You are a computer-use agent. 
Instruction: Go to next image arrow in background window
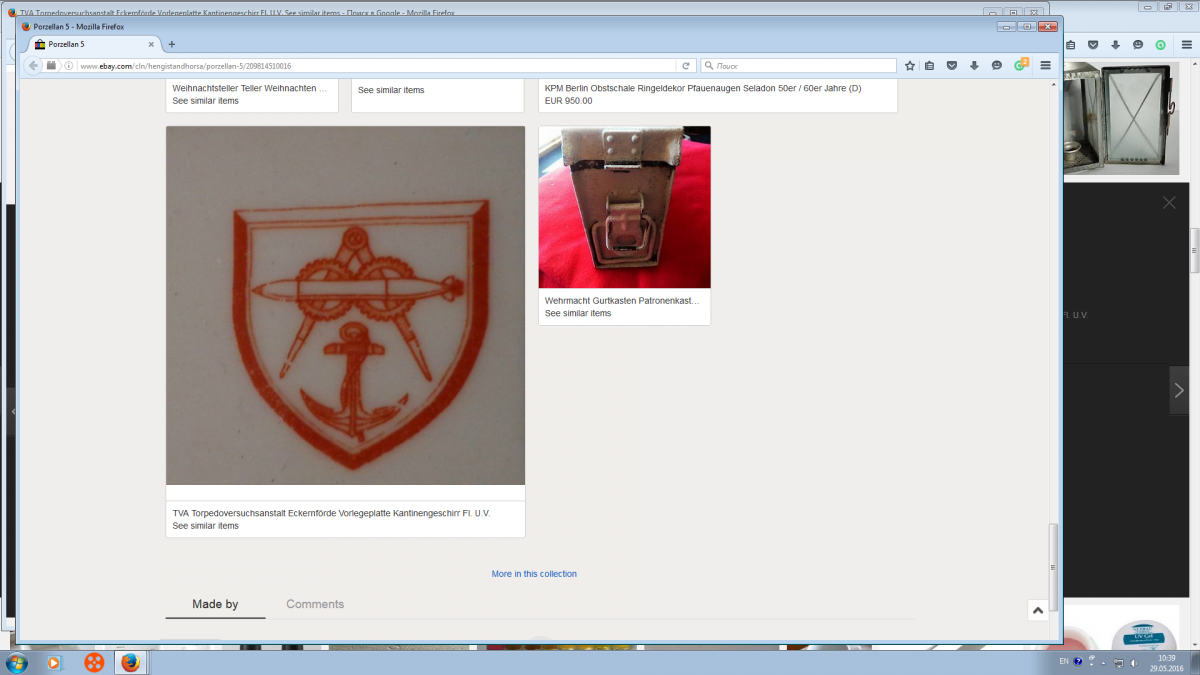[1179, 390]
